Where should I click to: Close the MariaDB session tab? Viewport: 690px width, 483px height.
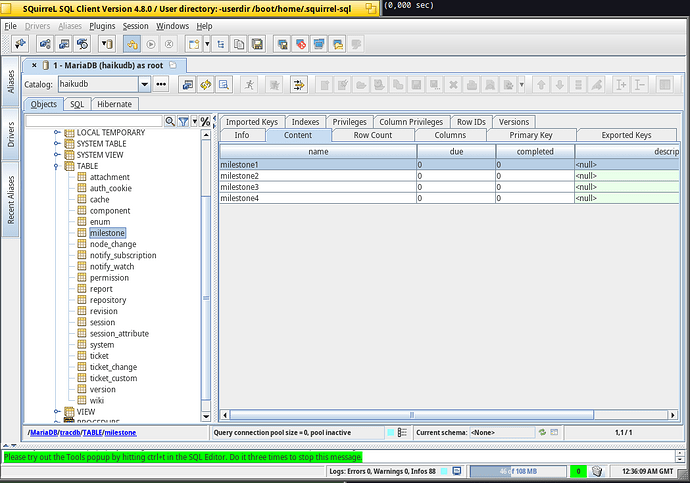tap(34, 65)
